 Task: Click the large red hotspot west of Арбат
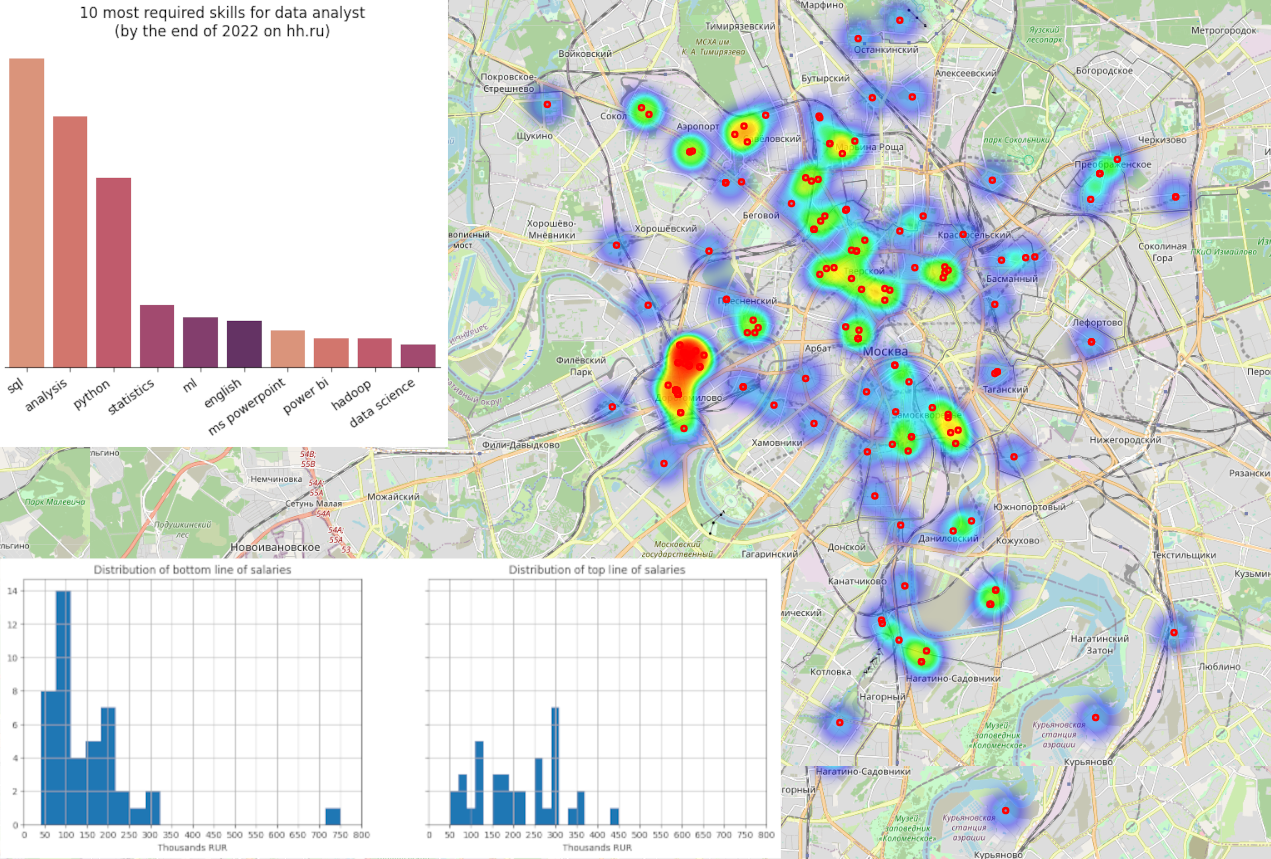[x=688, y=358]
